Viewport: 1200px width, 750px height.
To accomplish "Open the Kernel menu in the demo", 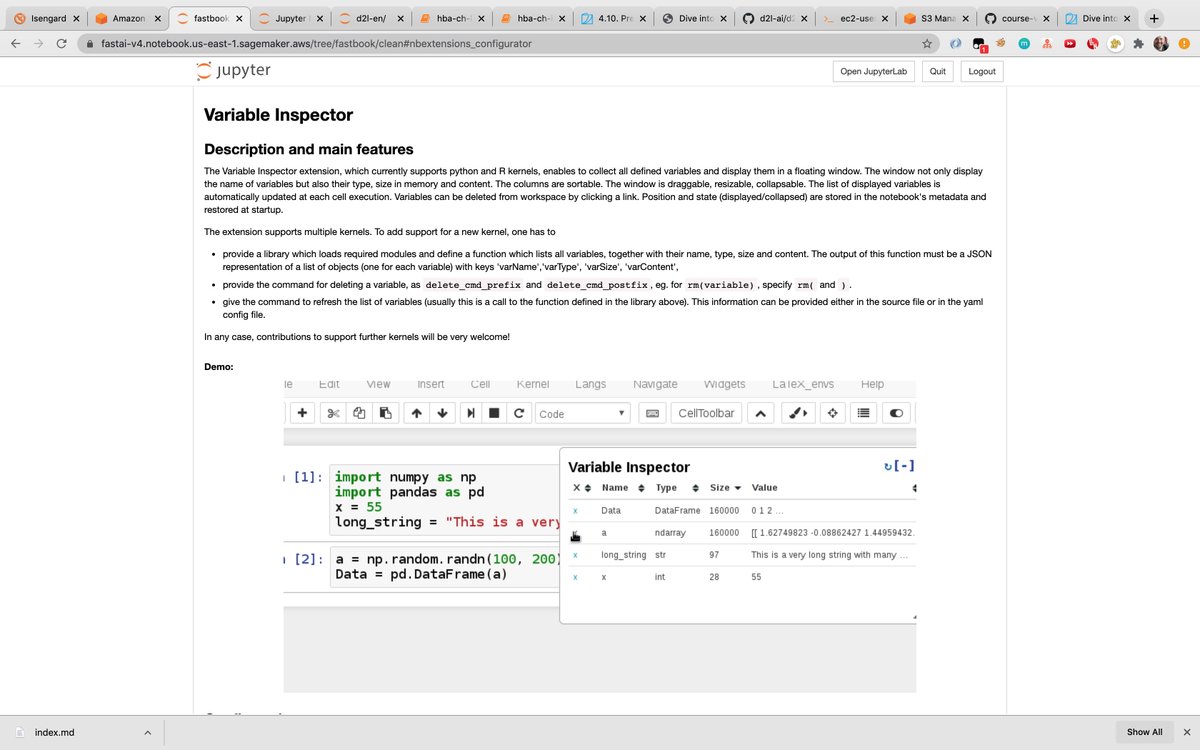I will [x=533, y=384].
